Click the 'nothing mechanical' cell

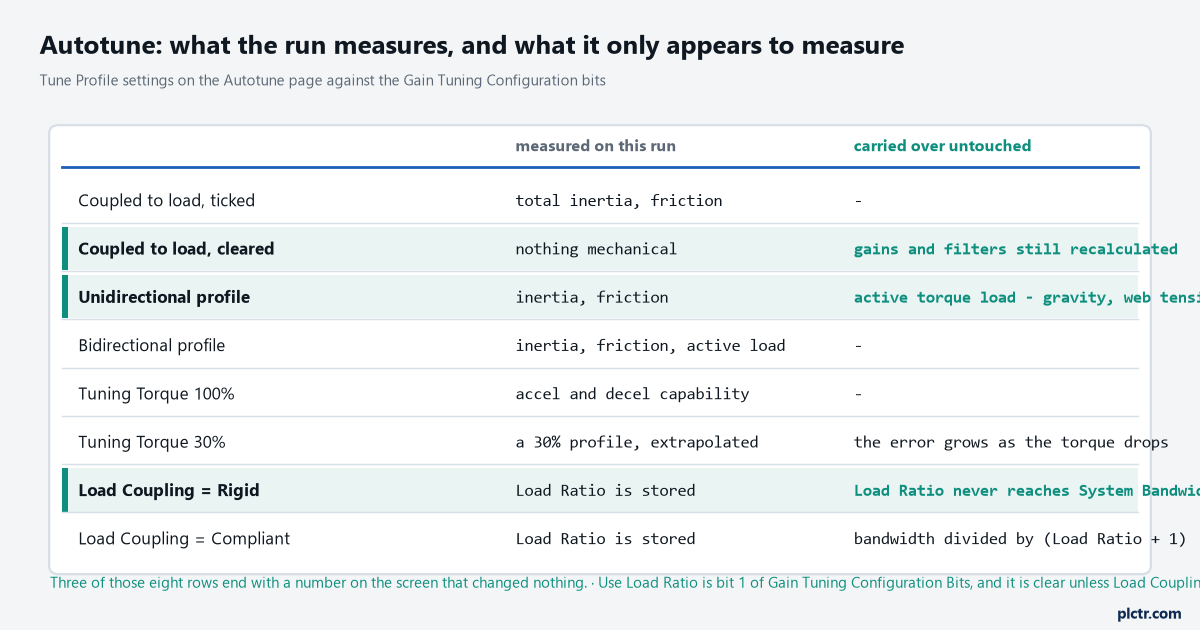[596, 249]
